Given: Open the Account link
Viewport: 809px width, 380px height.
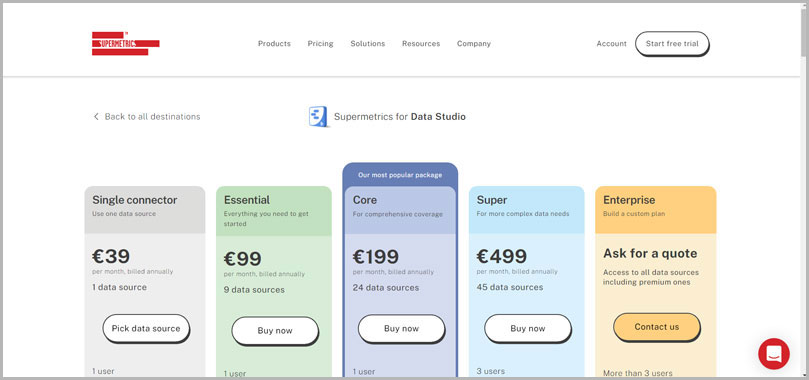Looking at the screenshot, I should (611, 44).
